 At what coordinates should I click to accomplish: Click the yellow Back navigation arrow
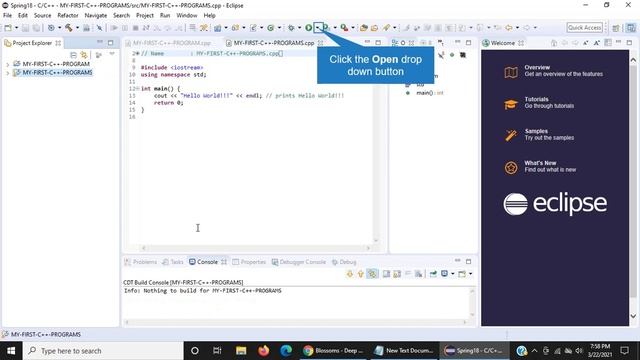[x=509, y=28]
